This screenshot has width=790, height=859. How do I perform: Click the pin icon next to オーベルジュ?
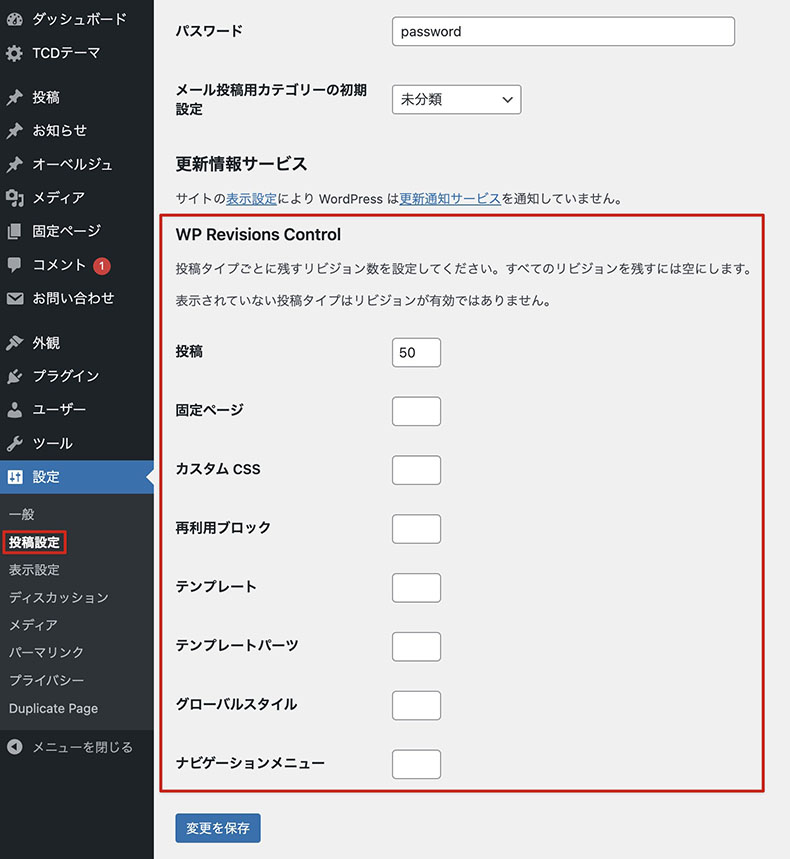click(15, 164)
